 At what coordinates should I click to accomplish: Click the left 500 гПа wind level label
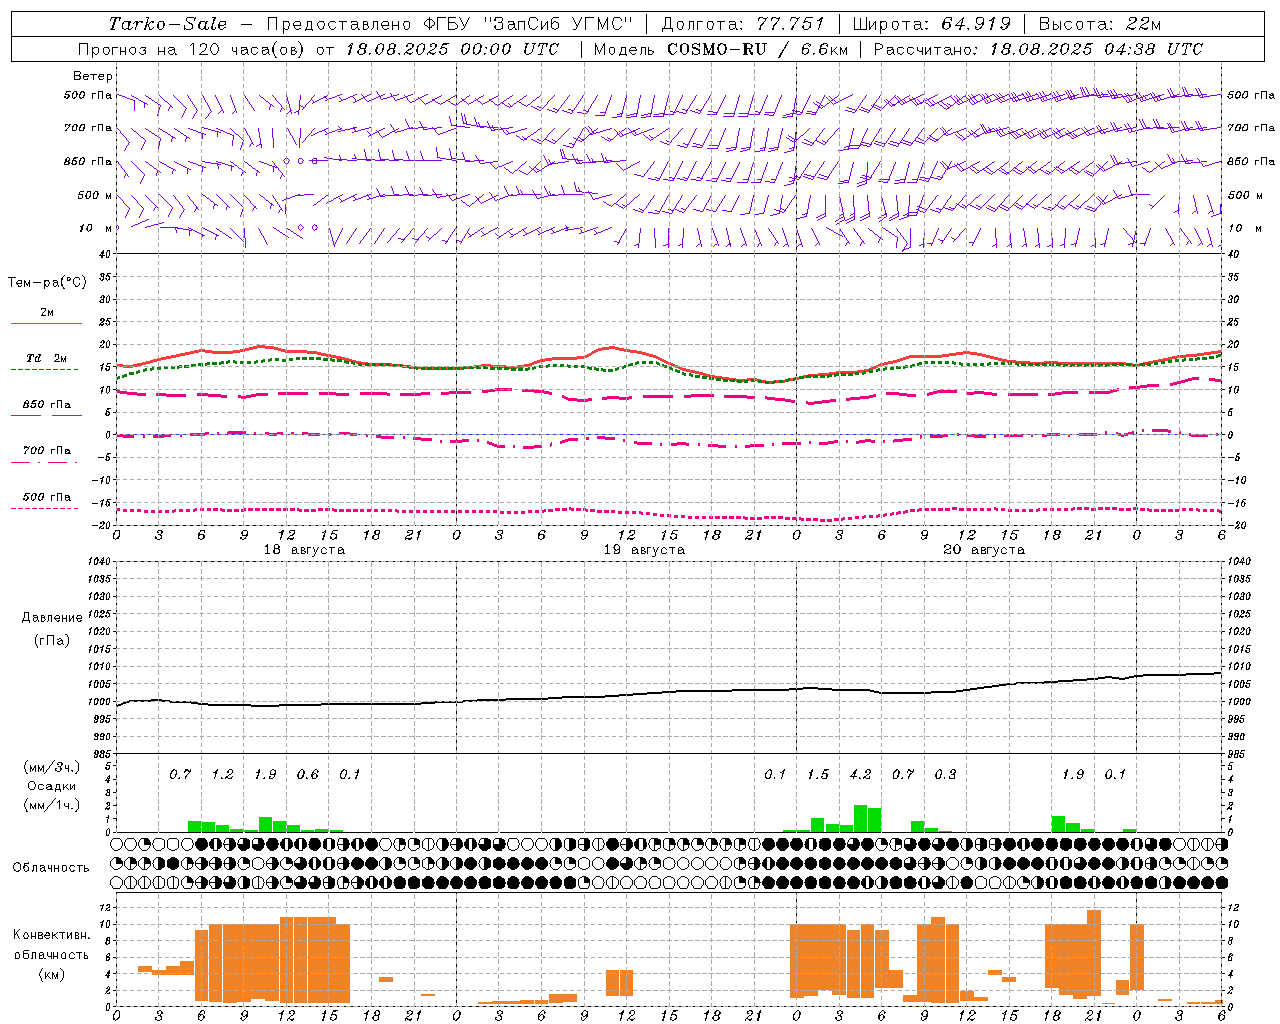click(x=88, y=95)
